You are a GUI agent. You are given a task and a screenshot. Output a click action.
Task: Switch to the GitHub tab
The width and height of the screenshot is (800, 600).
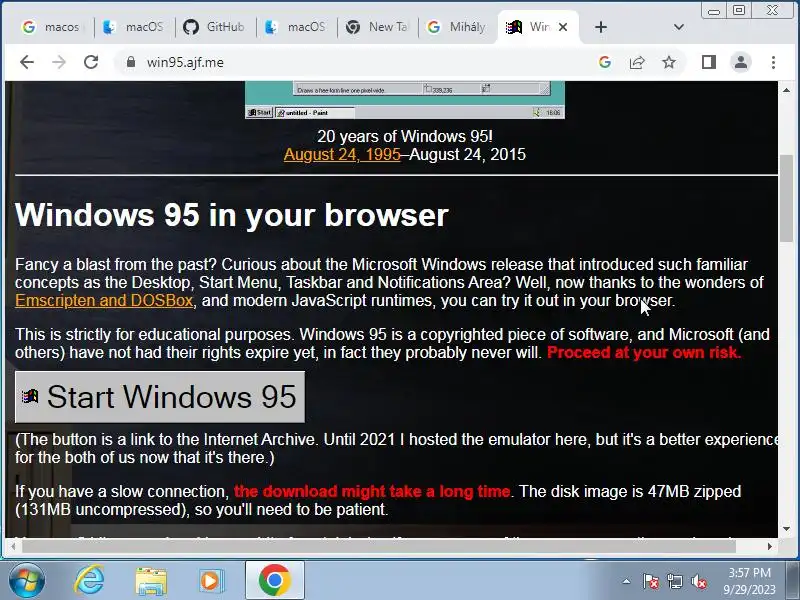[x=215, y=27]
